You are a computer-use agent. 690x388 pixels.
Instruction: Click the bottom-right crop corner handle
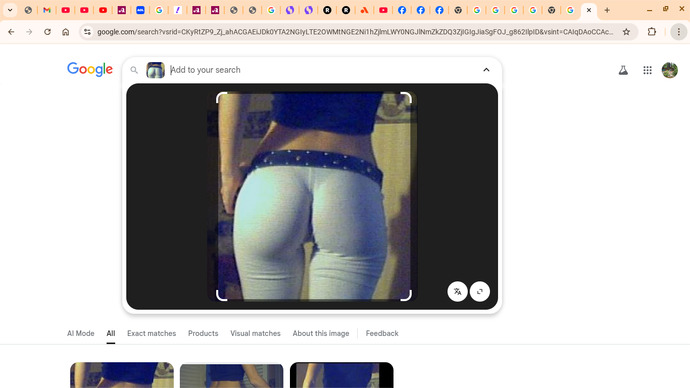click(x=406, y=296)
